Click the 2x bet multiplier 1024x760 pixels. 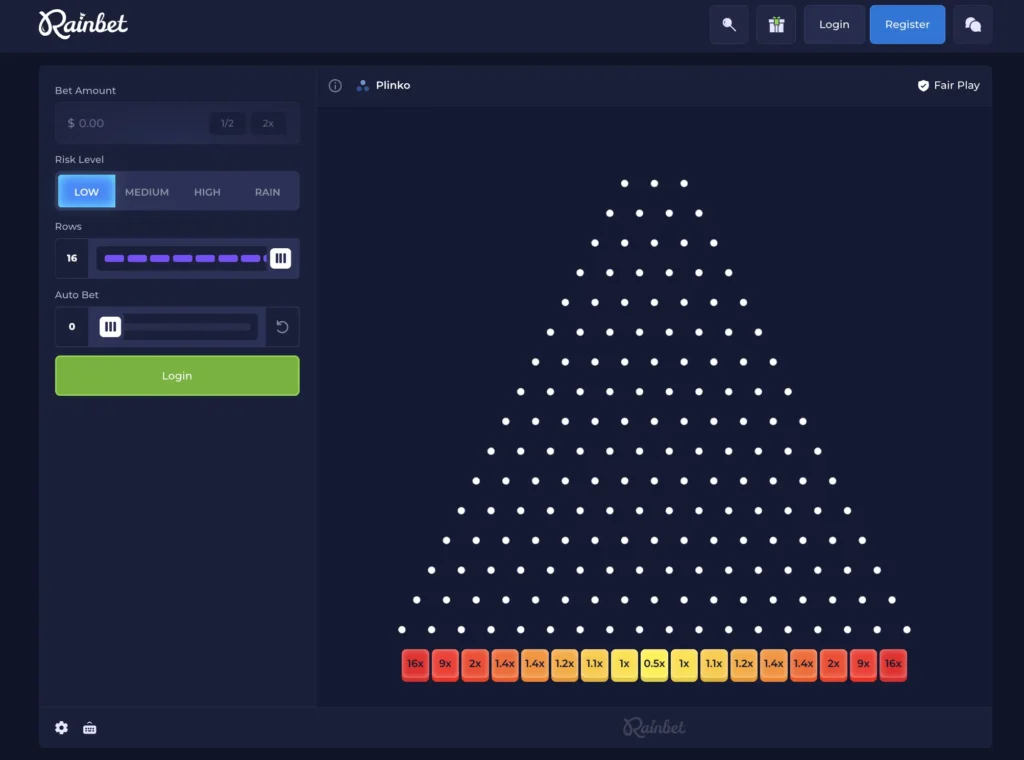[267, 123]
